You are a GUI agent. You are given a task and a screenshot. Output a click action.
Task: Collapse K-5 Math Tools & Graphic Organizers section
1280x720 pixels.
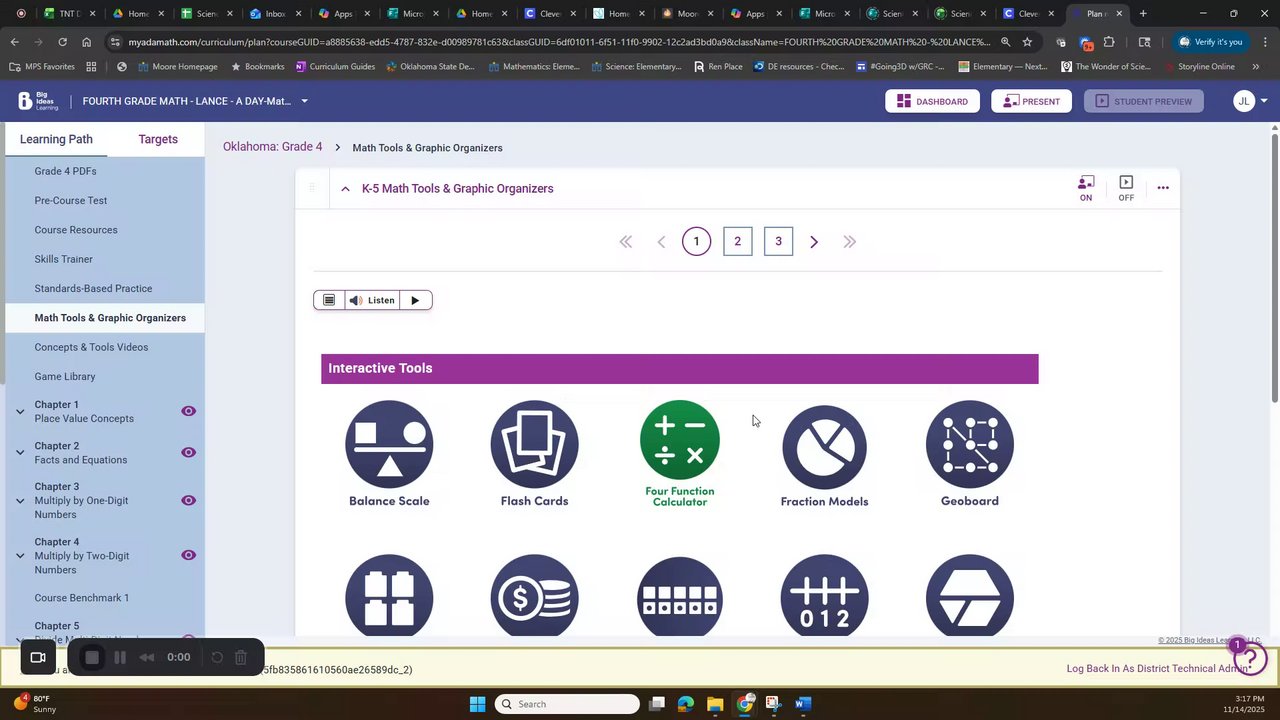[x=345, y=188]
